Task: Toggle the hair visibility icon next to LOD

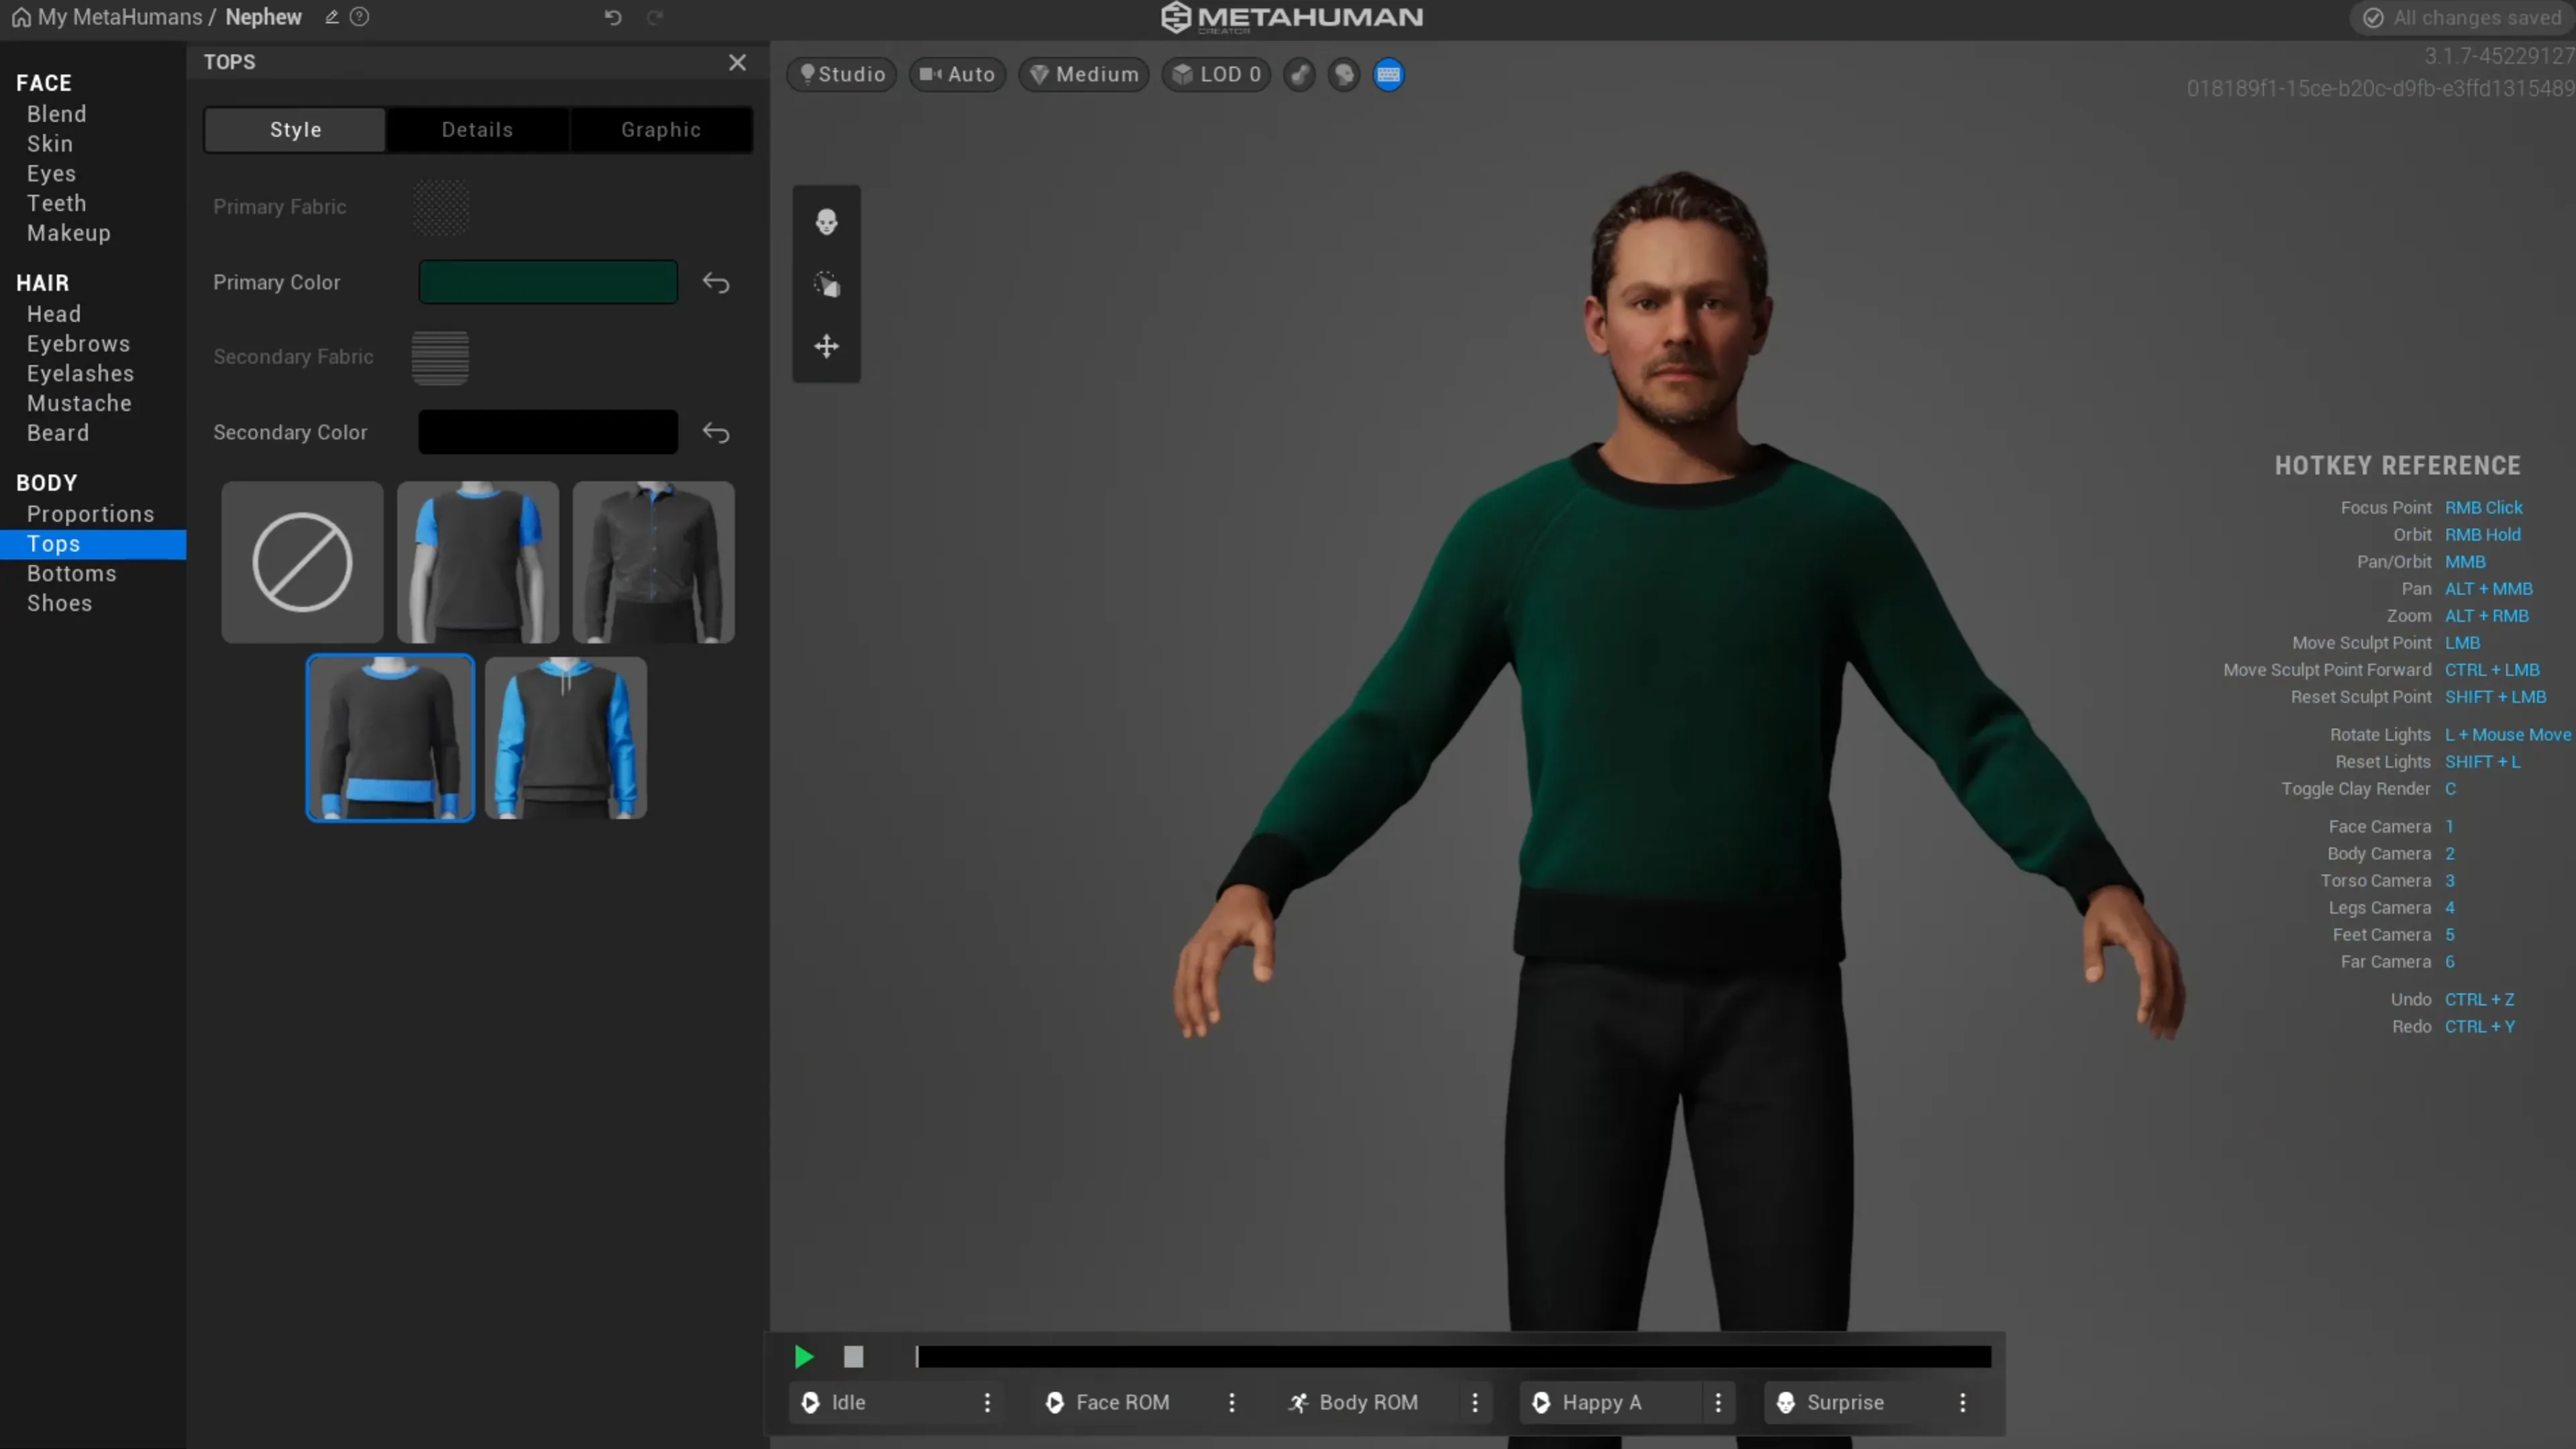Action: [1300, 75]
